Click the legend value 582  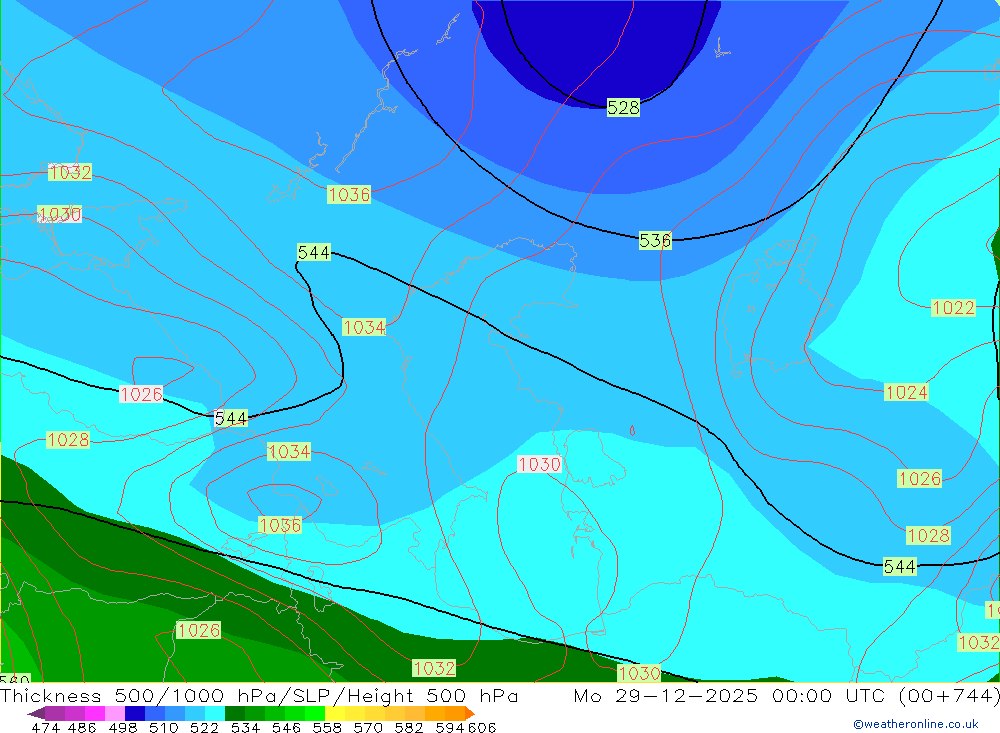click(409, 727)
